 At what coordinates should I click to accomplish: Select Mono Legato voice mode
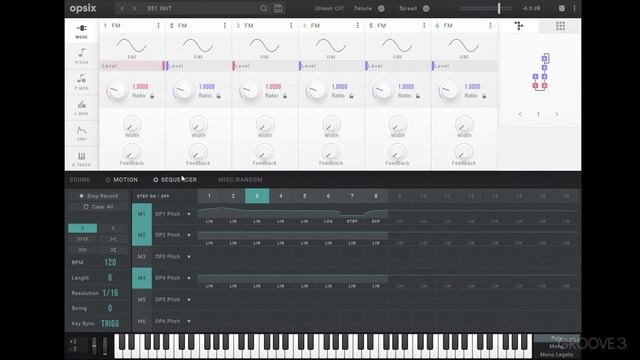point(556,355)
